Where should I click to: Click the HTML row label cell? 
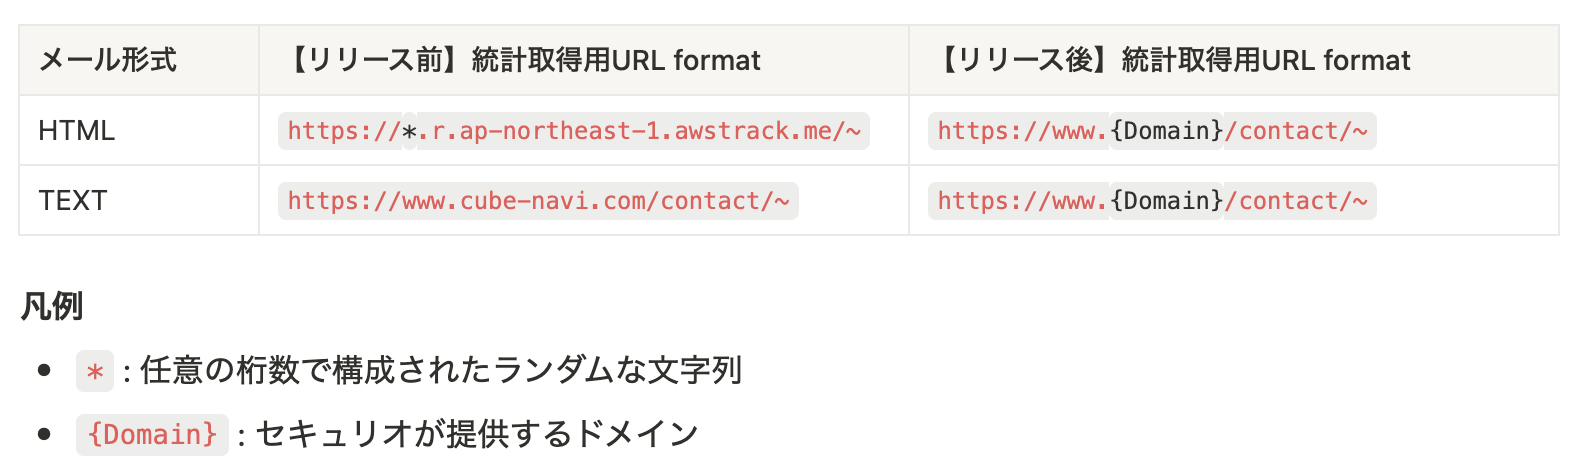139,130
